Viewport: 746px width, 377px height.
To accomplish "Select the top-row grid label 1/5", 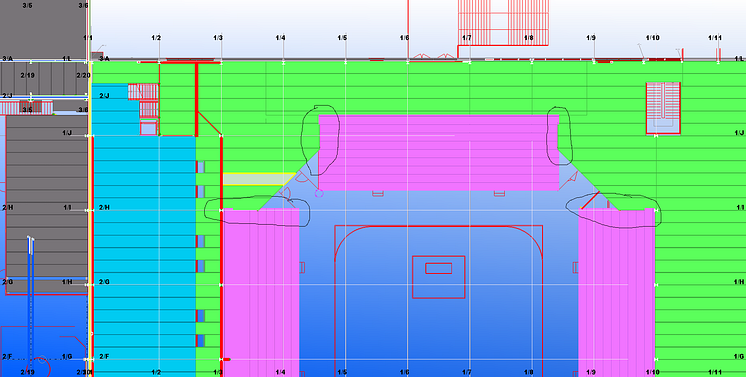I will coord(343,38).
